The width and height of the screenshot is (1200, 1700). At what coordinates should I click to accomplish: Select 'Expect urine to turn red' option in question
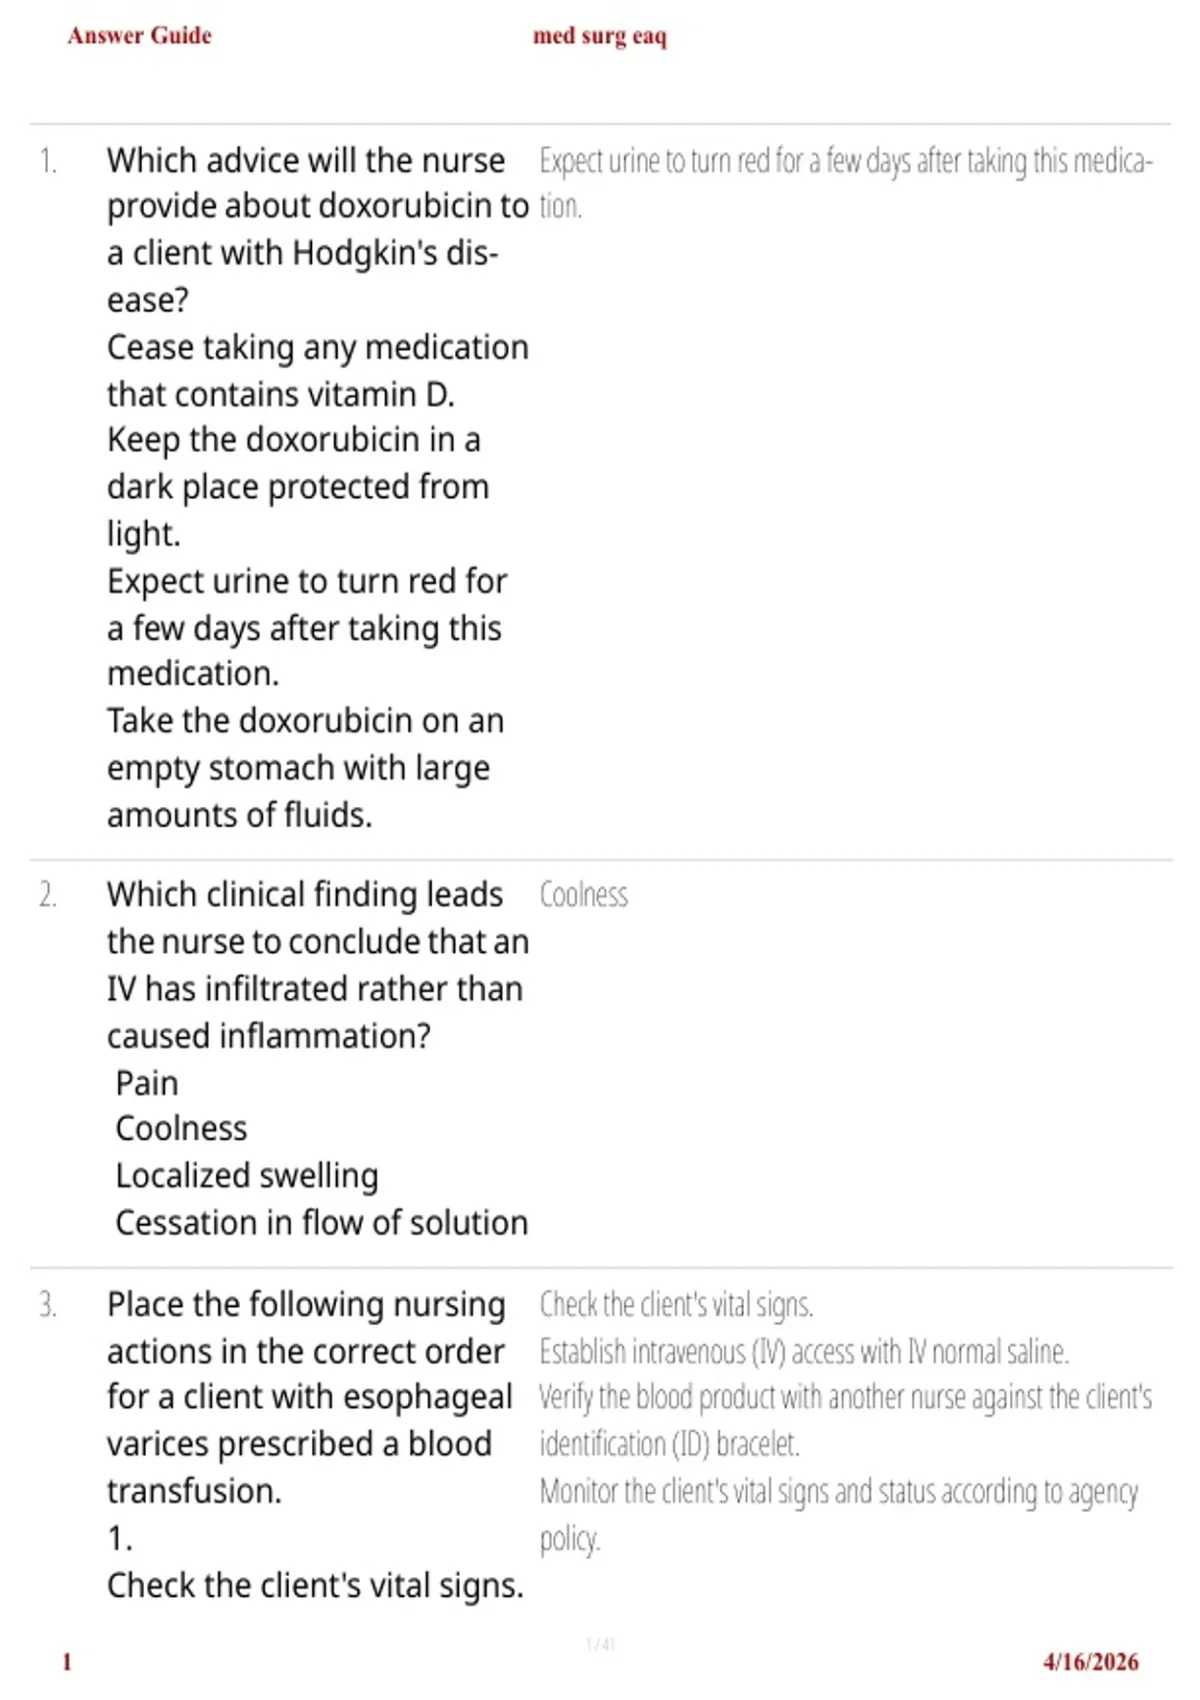click(307, 627)
